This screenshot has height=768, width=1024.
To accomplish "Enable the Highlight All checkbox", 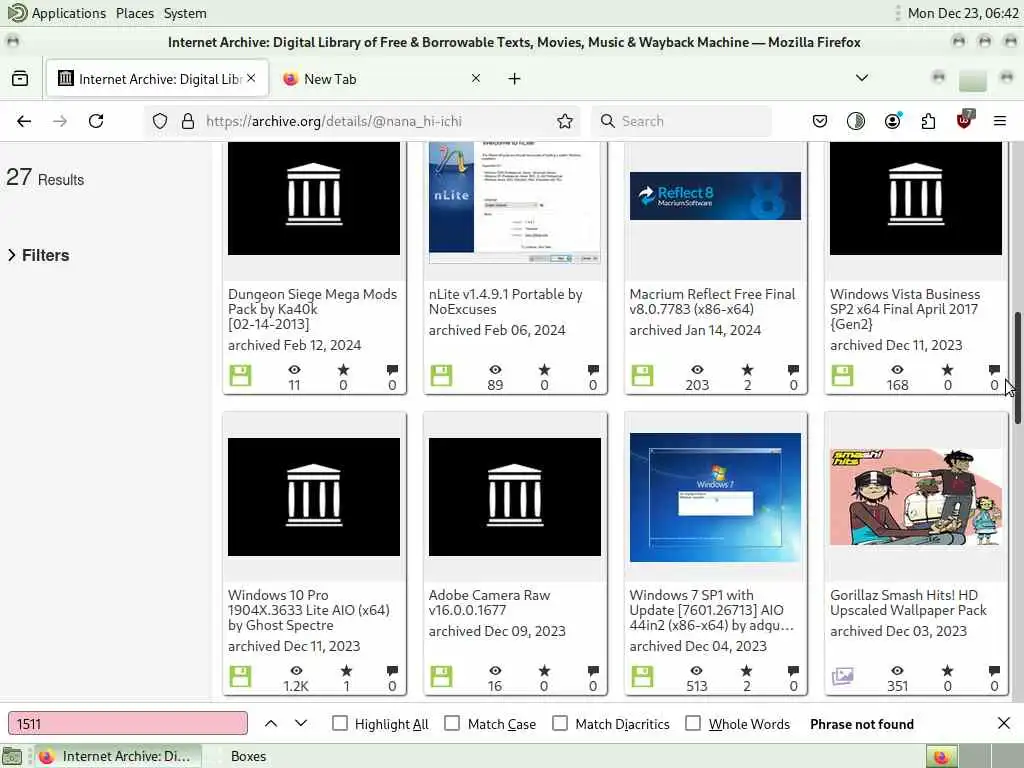I will coord(340,724).
